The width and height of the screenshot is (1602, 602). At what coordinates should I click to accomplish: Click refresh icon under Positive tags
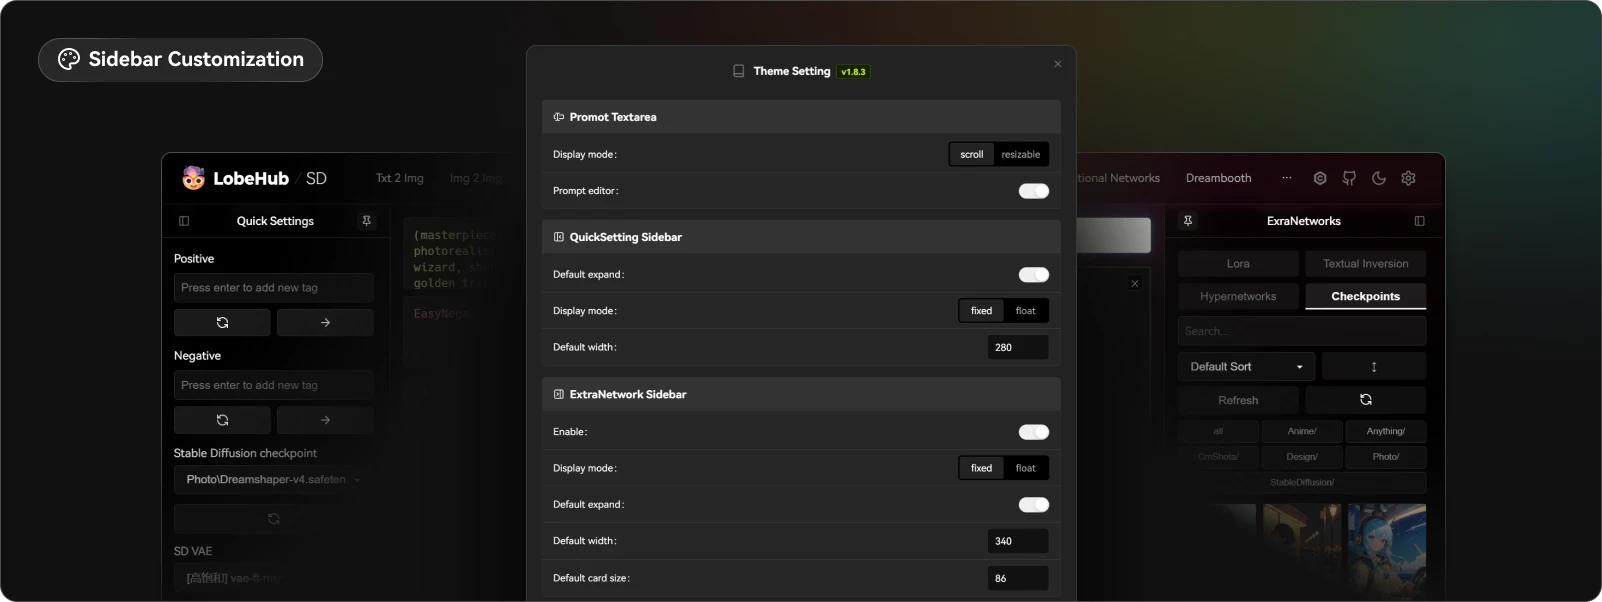(x=222, y=323)
